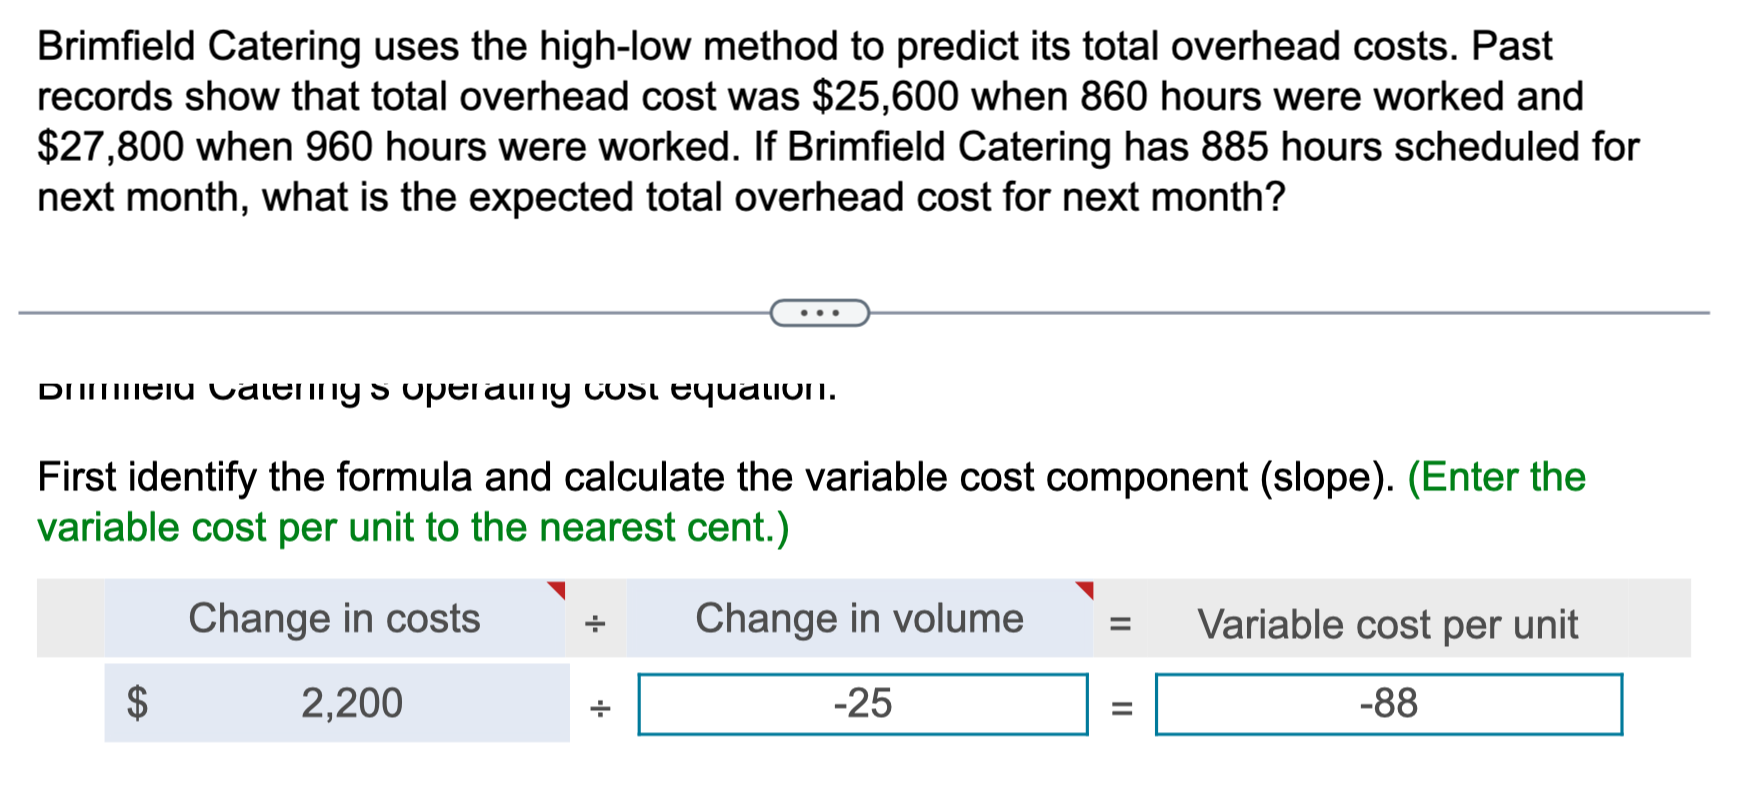Screen dimensions: 1738x790
Task: Click the red hint triangle on Change in volume
Action: tap(1085, 590)
